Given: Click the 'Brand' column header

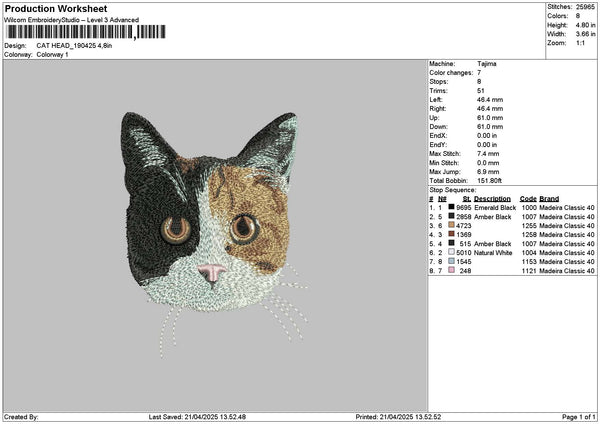Looking at the screenshot, I should tap(549, 199).
